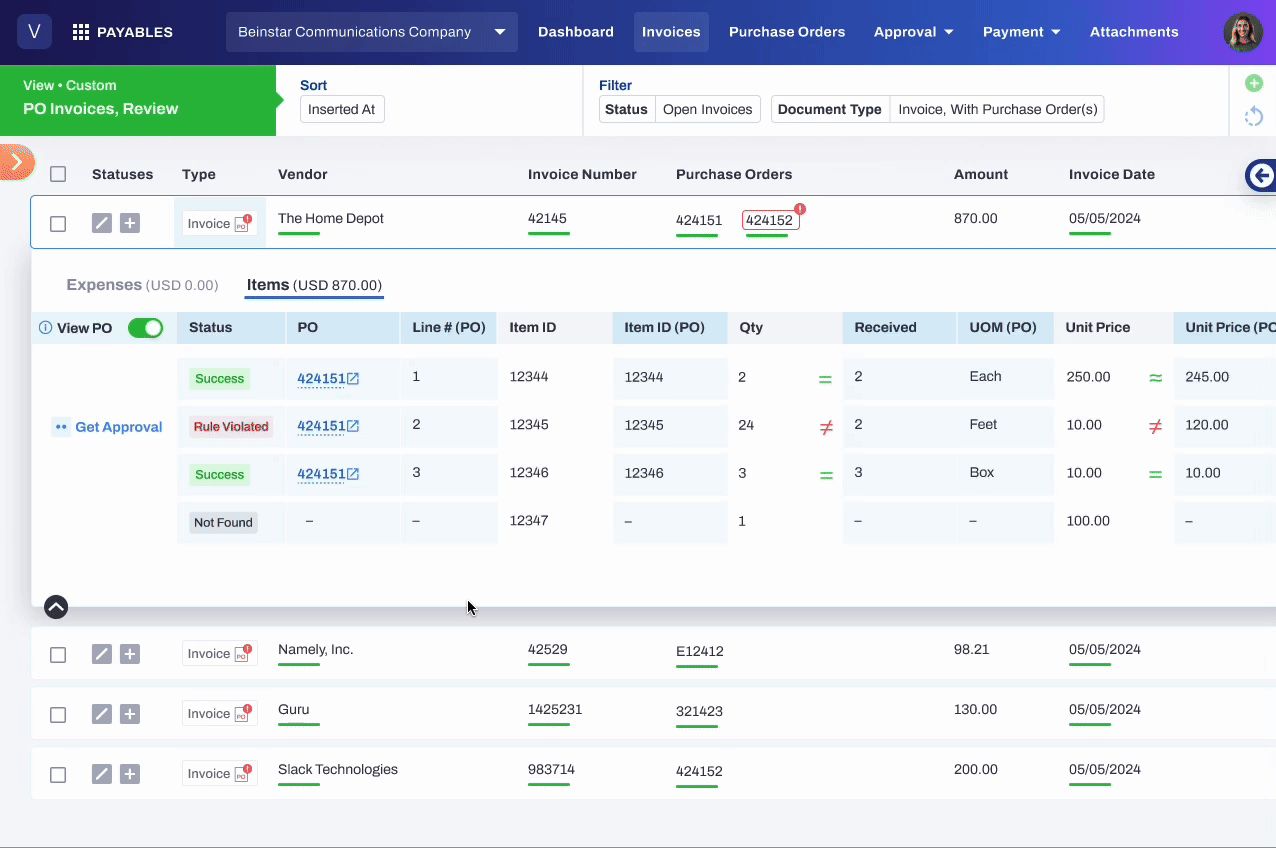
Task: Click the green add filter plus icon
Action: 1253,83
